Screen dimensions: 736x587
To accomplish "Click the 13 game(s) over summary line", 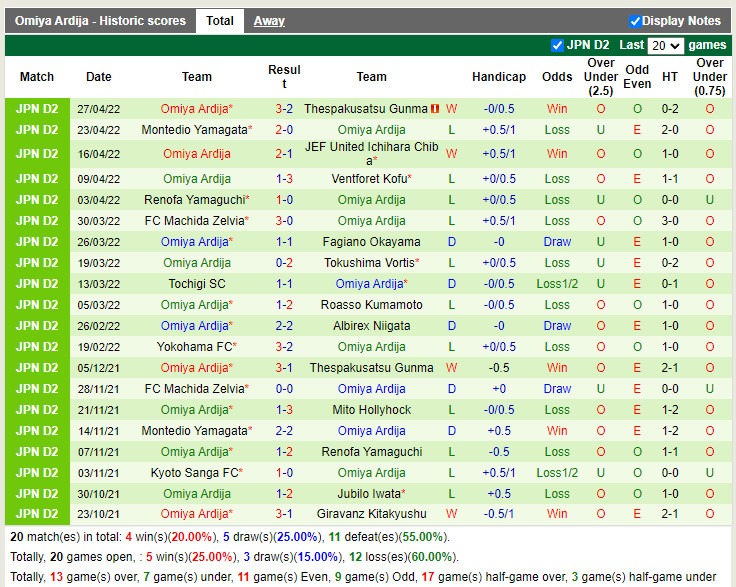I will tap(363, 577).
